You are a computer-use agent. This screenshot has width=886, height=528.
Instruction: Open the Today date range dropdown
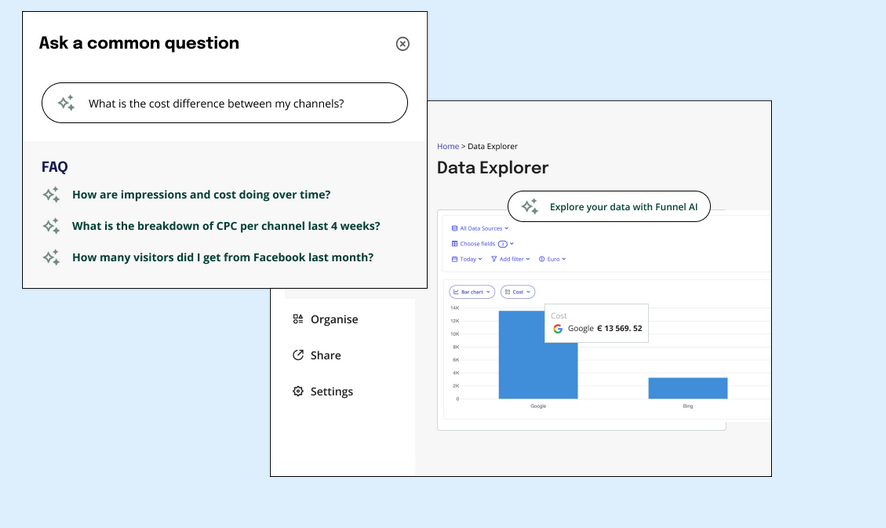pos(467,259)
